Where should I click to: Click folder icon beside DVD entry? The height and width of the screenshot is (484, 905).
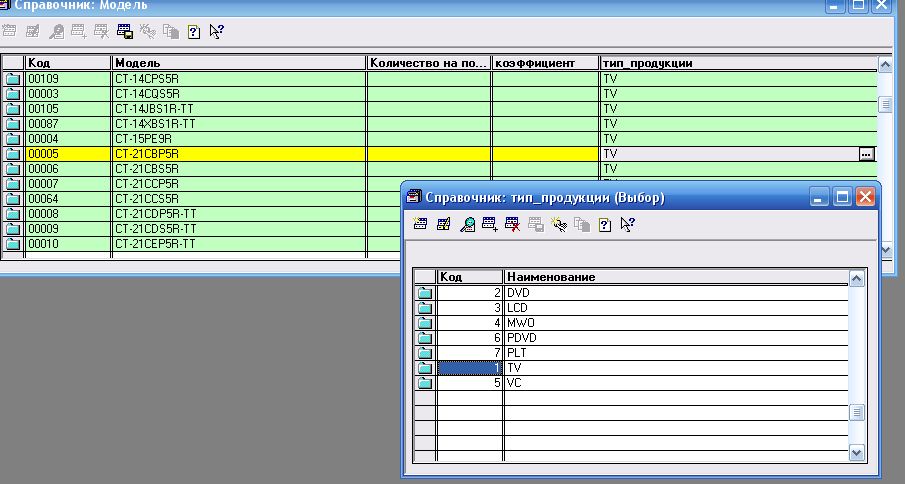pos(425,293)
